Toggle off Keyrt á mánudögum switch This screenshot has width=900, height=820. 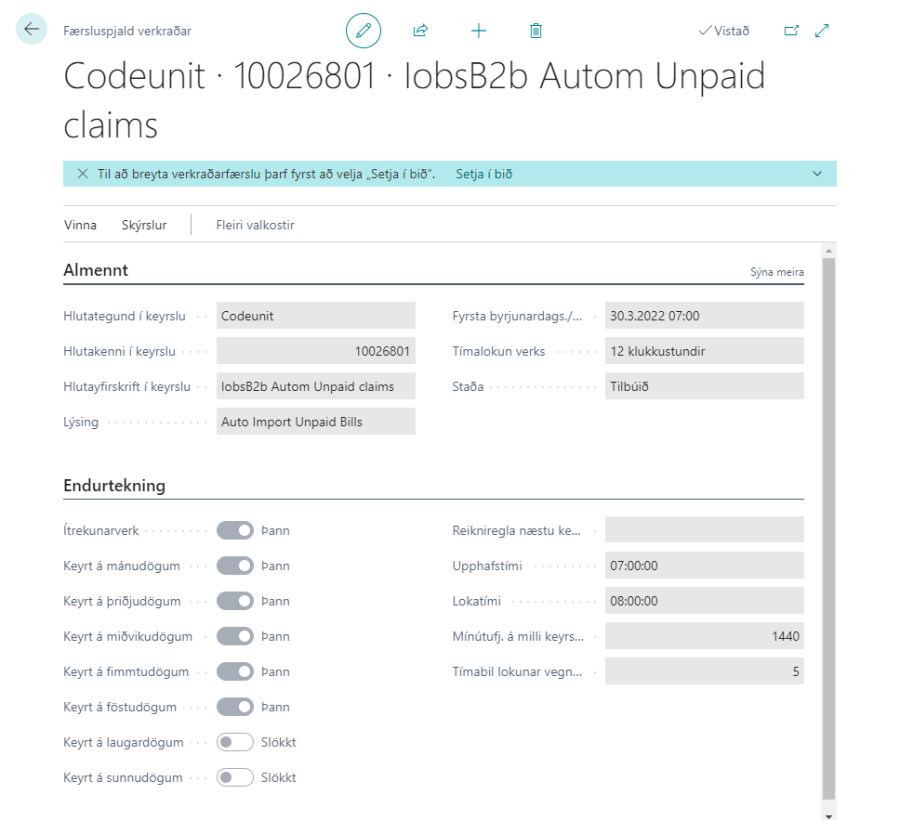click(x=235, y=566)
